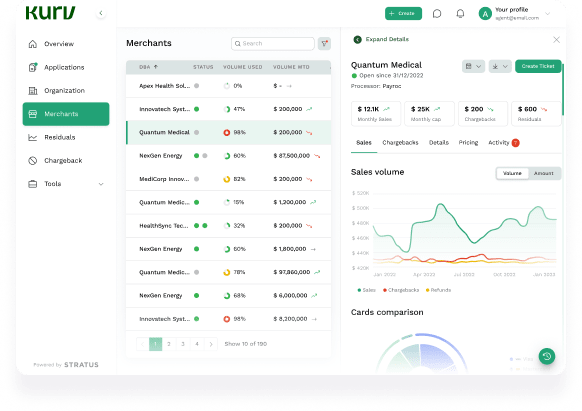582x411 pixels.
Task: Click the Create button
Action: coord(403,13)
